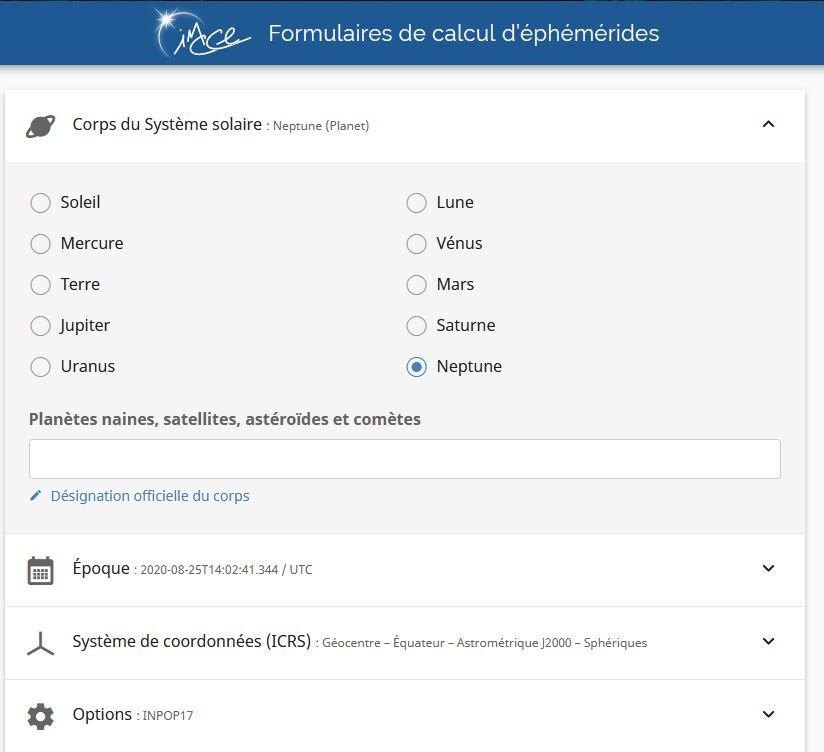
Task: Expand the Options section chevron
Action: (768, 715)
